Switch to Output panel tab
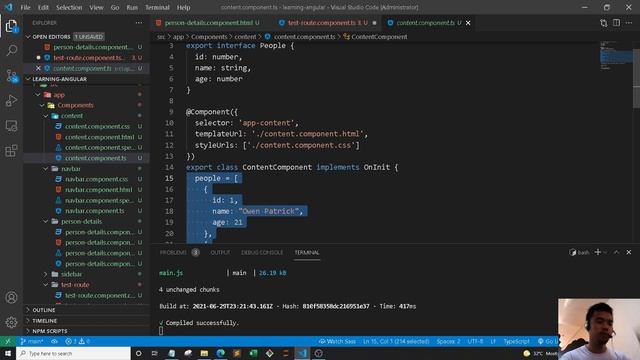The height and width of the screenshot is (360, 640). point(220,253)
